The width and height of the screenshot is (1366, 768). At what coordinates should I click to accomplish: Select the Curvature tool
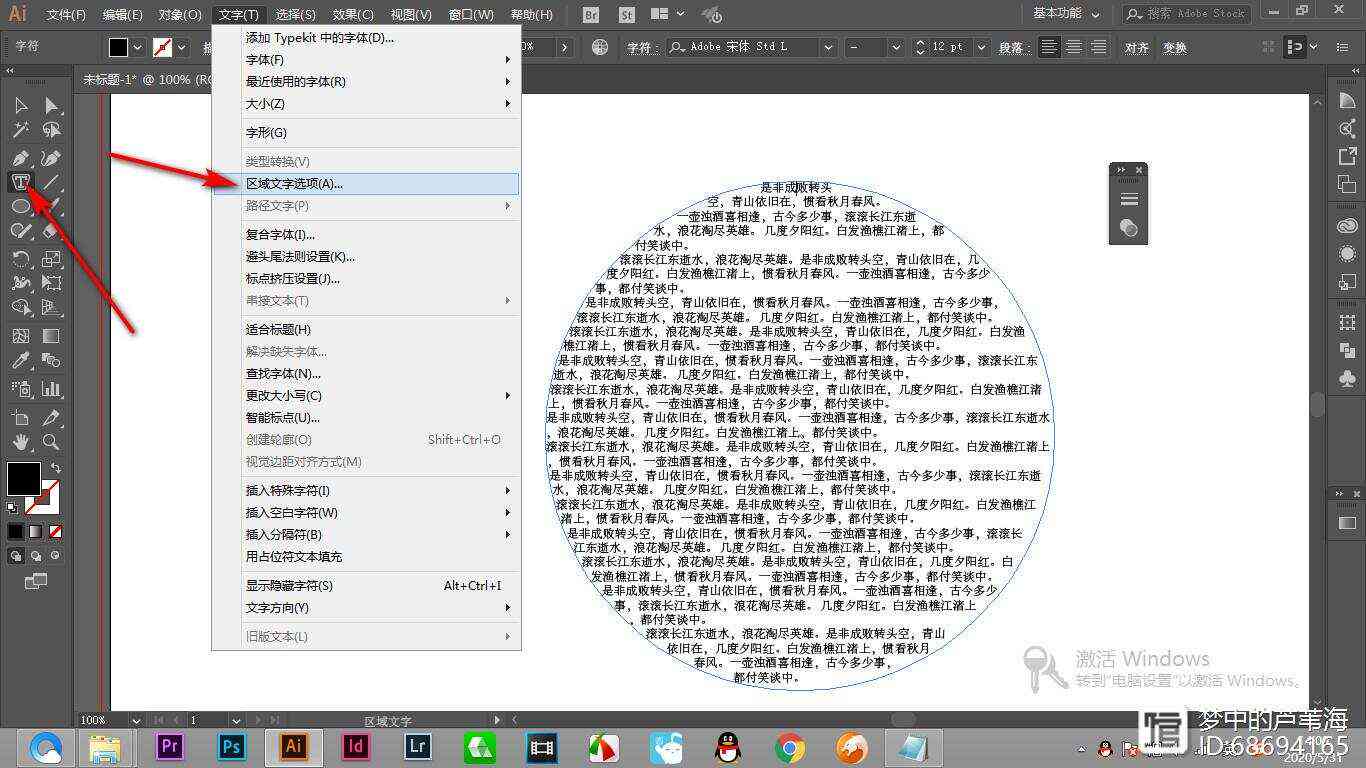[51, 158]
